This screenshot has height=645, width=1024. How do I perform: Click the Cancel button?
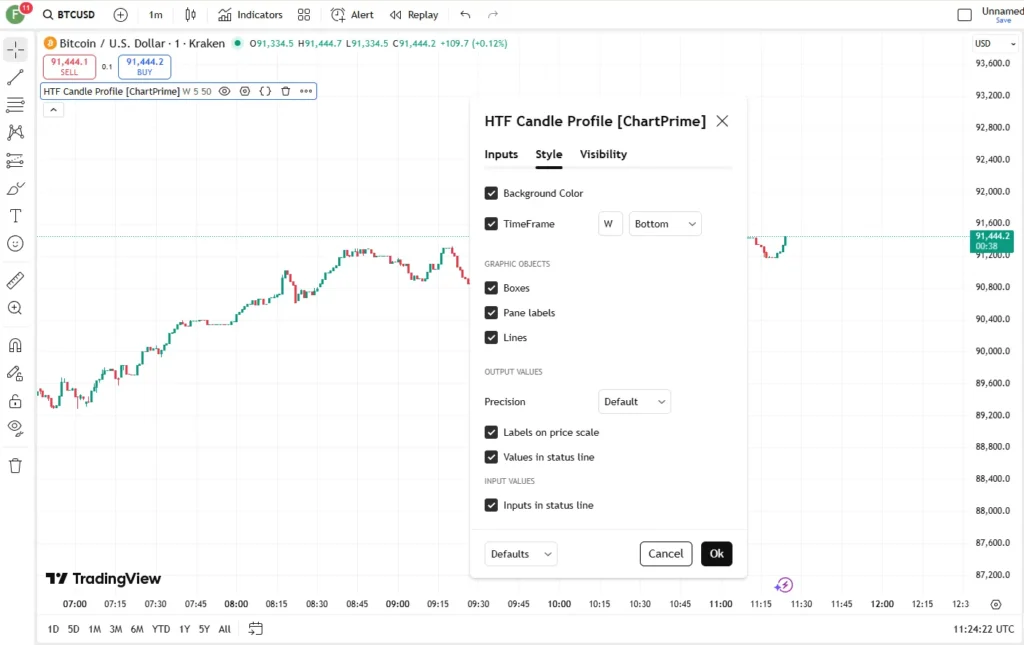pyautogui.click(x=665, y=554)
